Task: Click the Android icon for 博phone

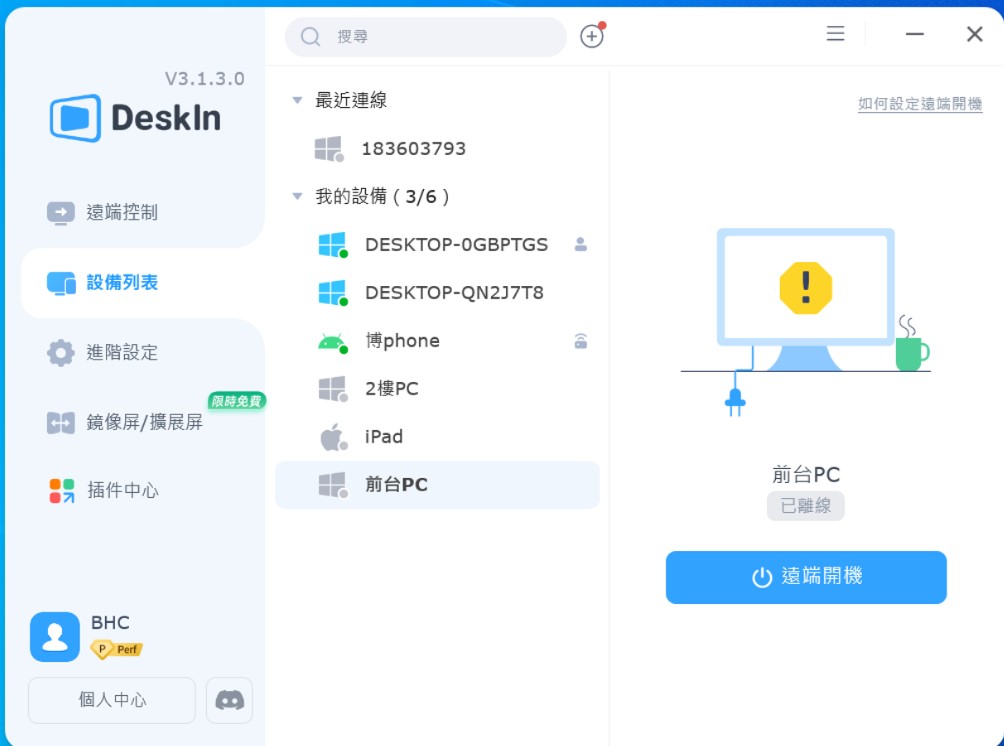Action: click(333, 342)
